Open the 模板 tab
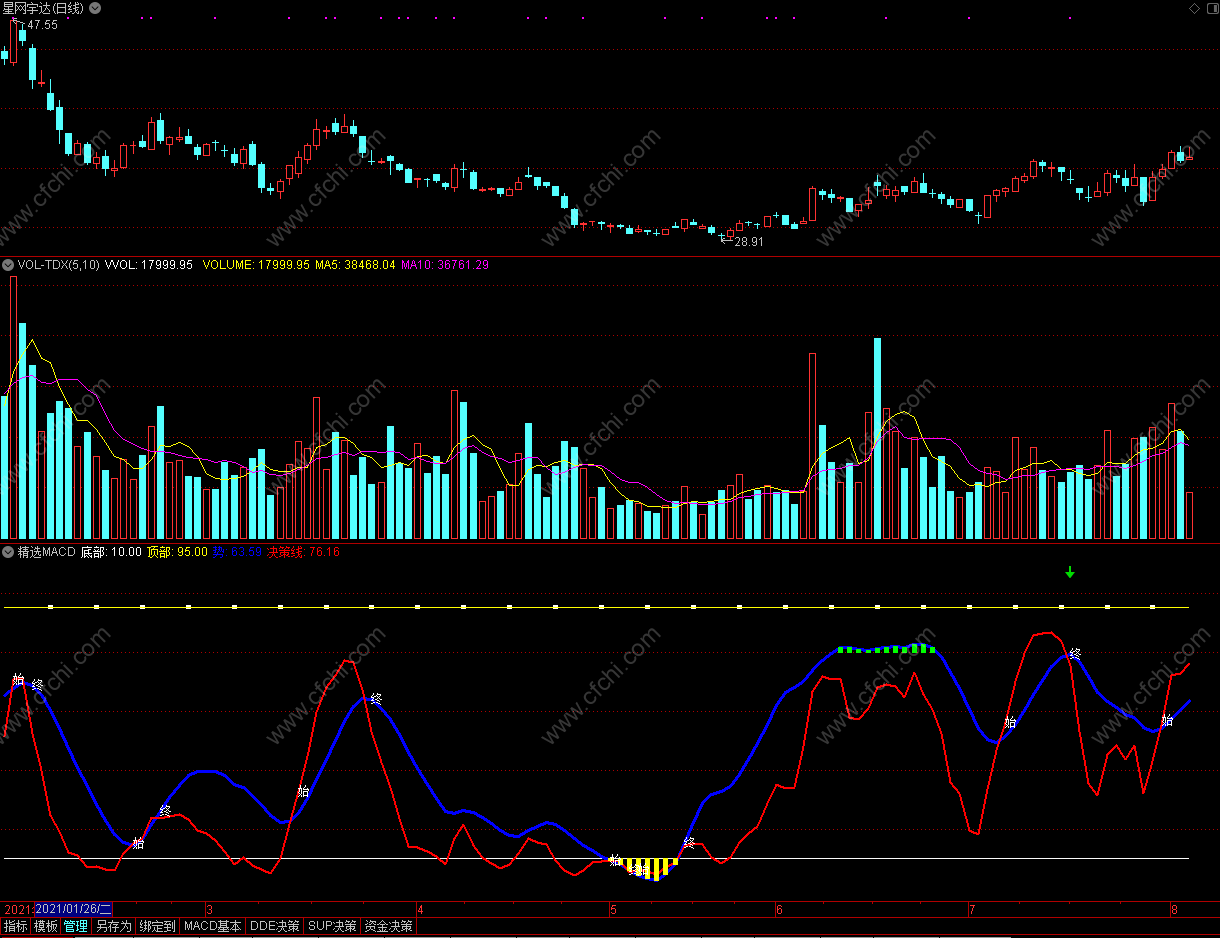1220x938 pixels. click(x=46, y=927)
